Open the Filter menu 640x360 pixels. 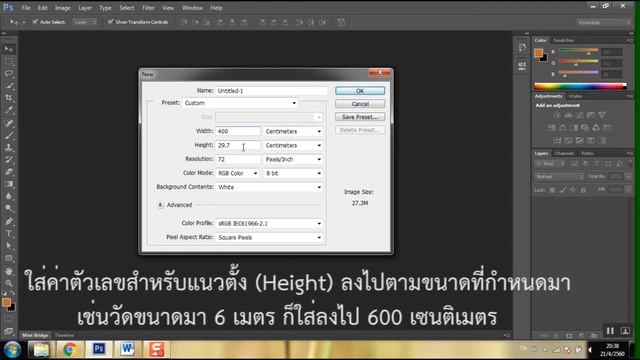(x=148, y=8)
